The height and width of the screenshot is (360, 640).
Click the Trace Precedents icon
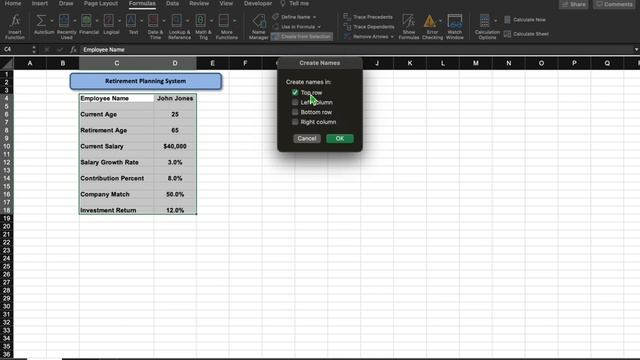pos(347,17)
